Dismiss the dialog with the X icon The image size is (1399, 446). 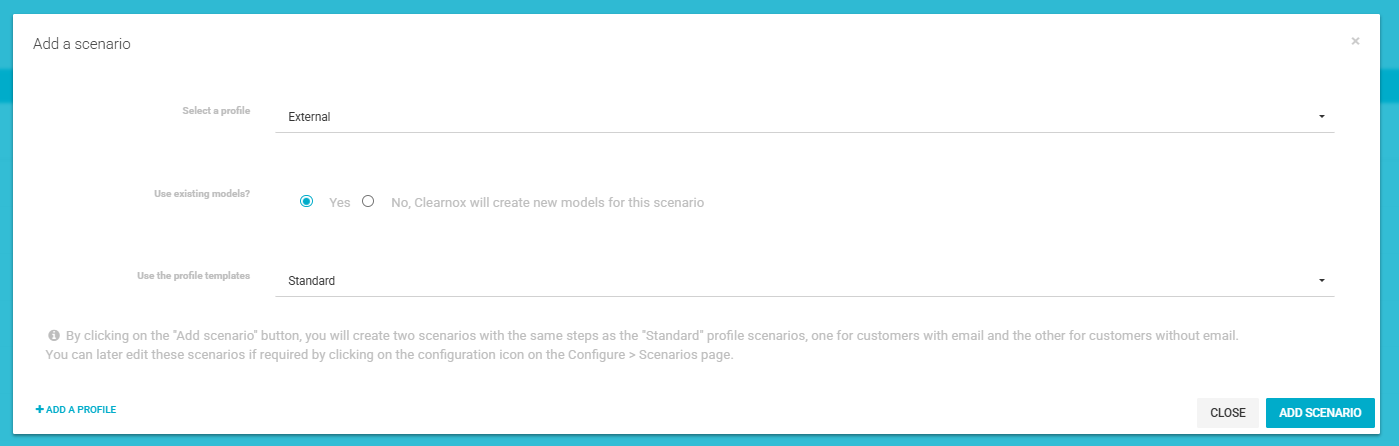coord(1355,41)
